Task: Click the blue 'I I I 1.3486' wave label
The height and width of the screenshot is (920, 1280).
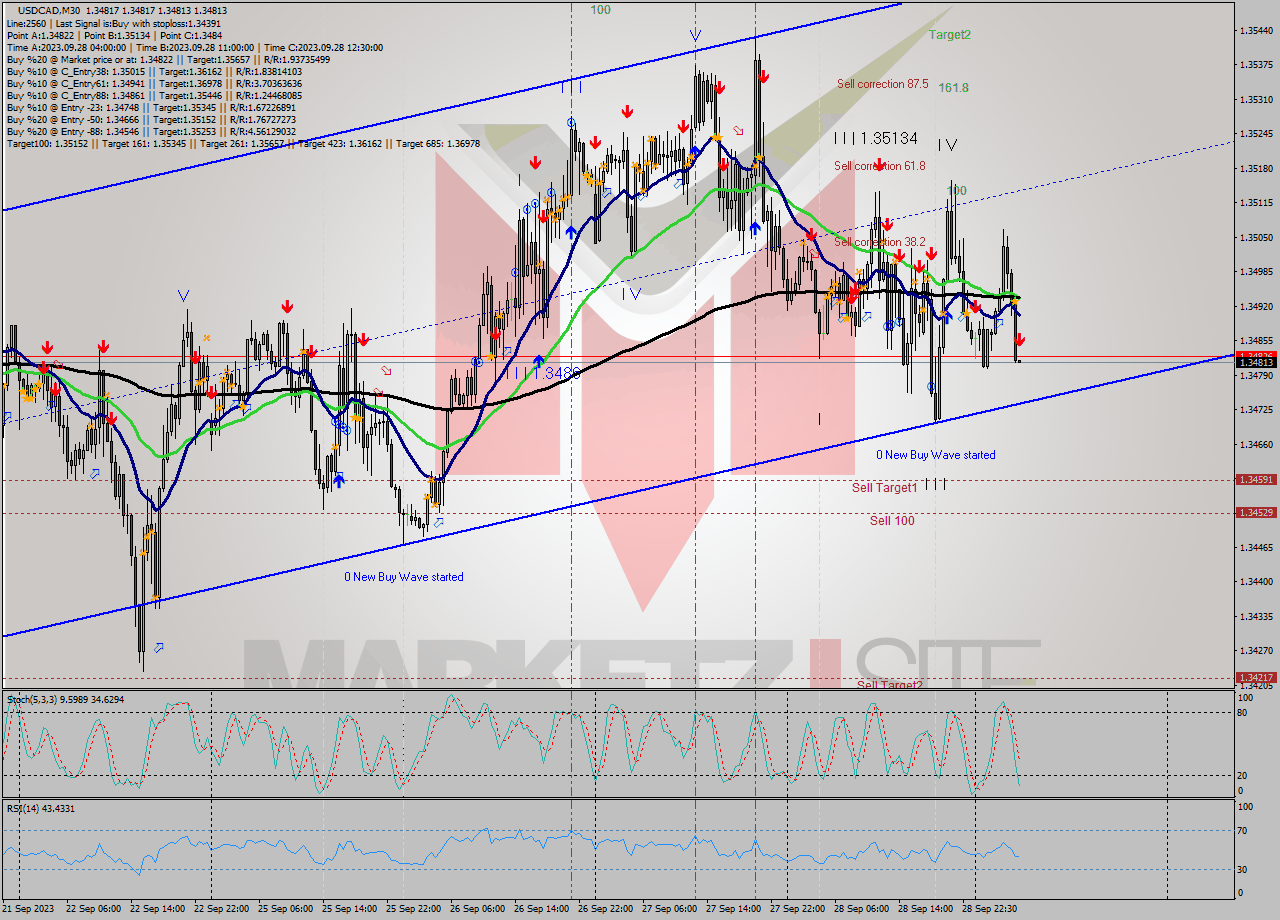Action: 543,373
